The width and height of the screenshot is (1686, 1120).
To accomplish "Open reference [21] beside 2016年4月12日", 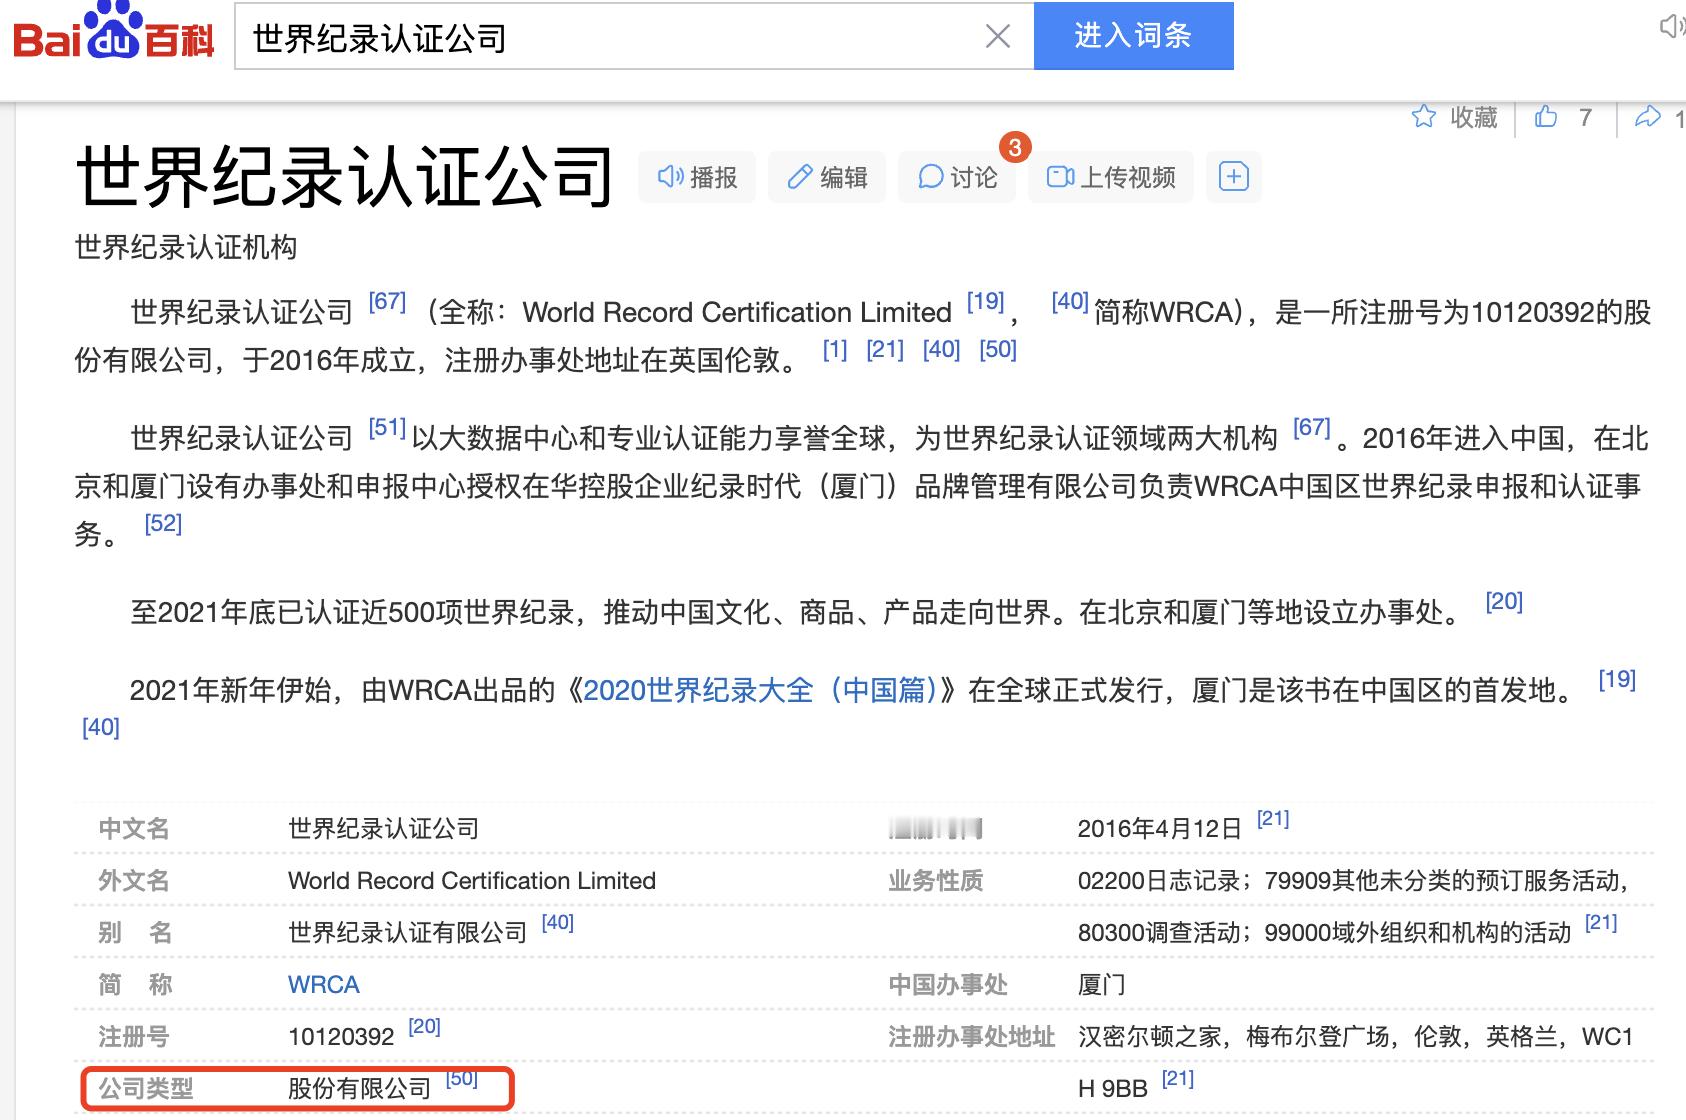I will [x=1273, y=818].
